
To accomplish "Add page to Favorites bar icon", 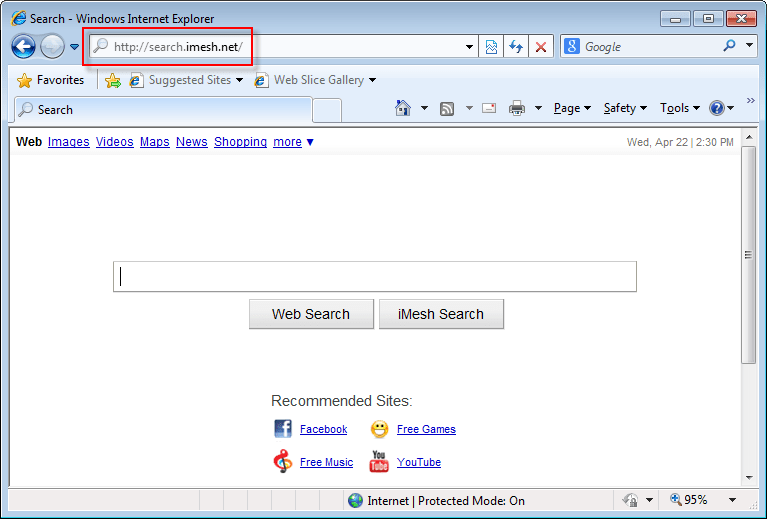I will (x=113, y=80).
